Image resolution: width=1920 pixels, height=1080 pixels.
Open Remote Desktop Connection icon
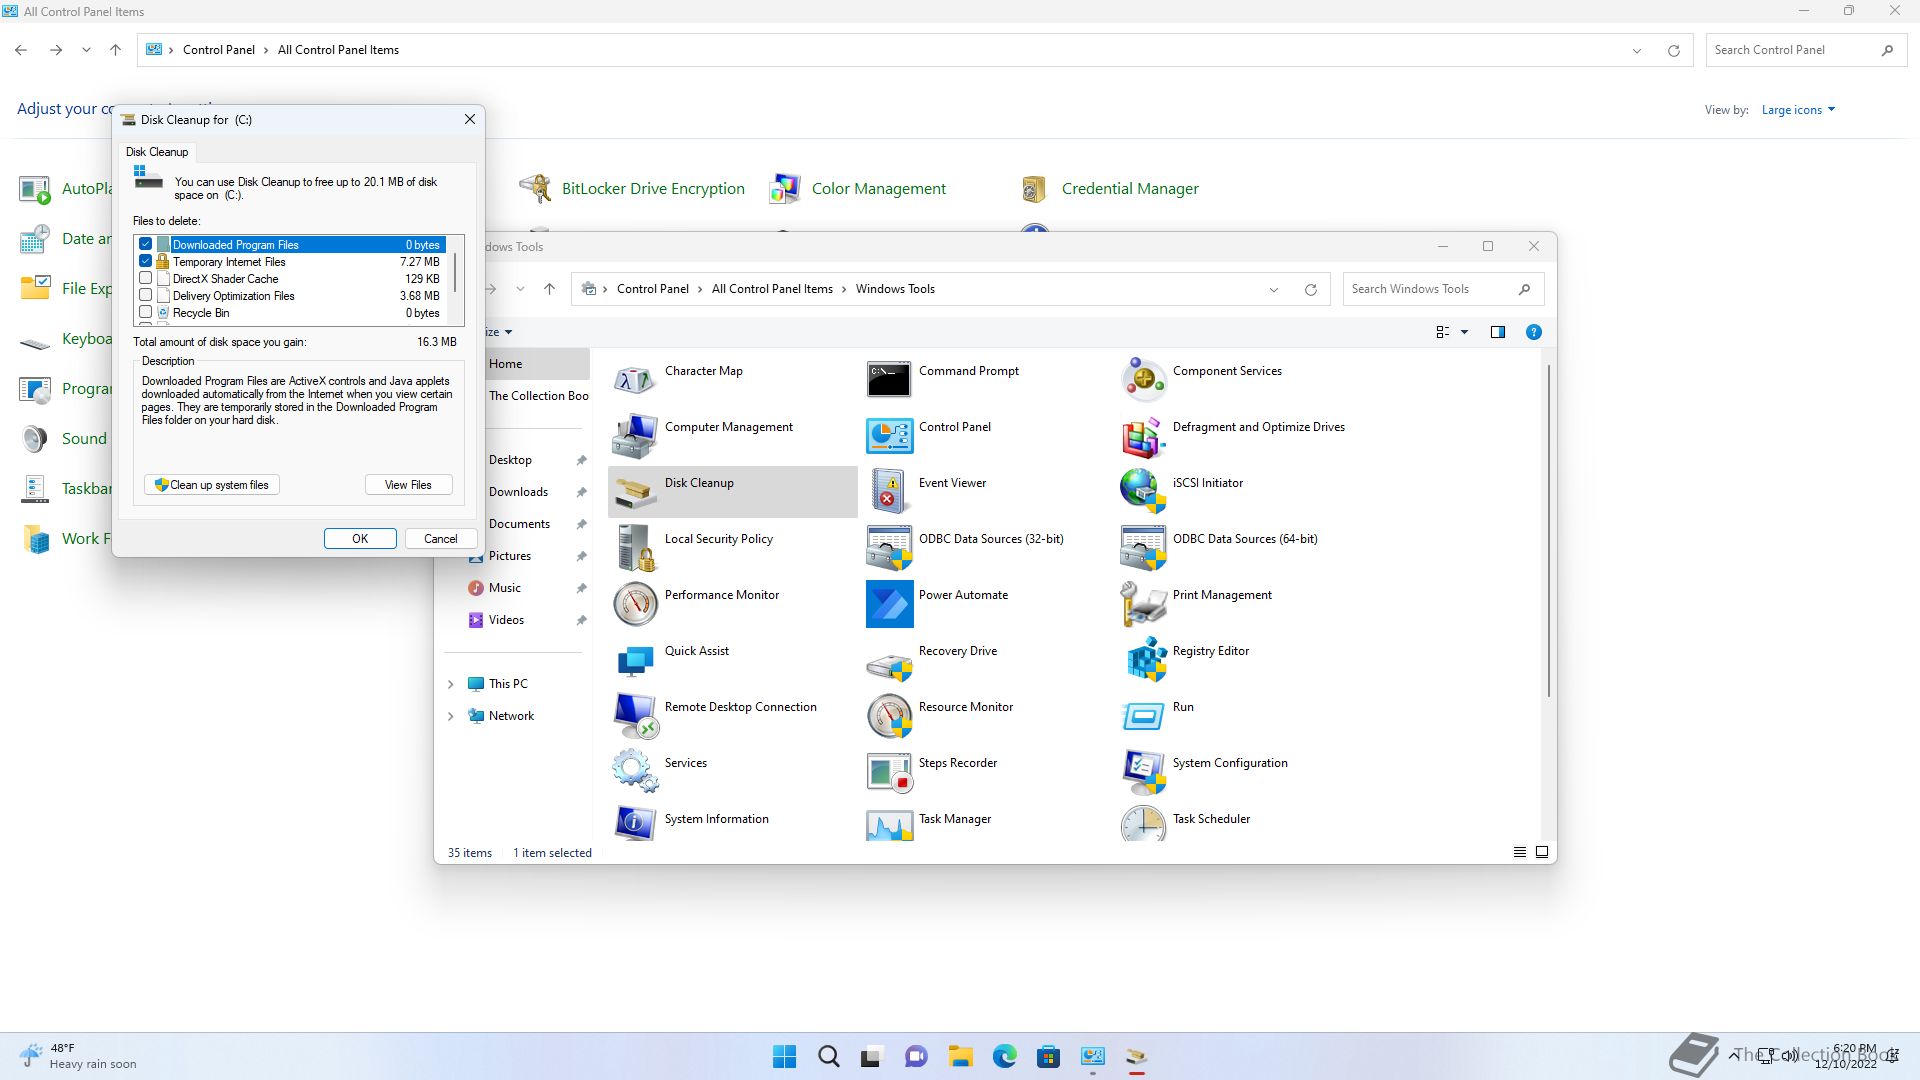634,715
